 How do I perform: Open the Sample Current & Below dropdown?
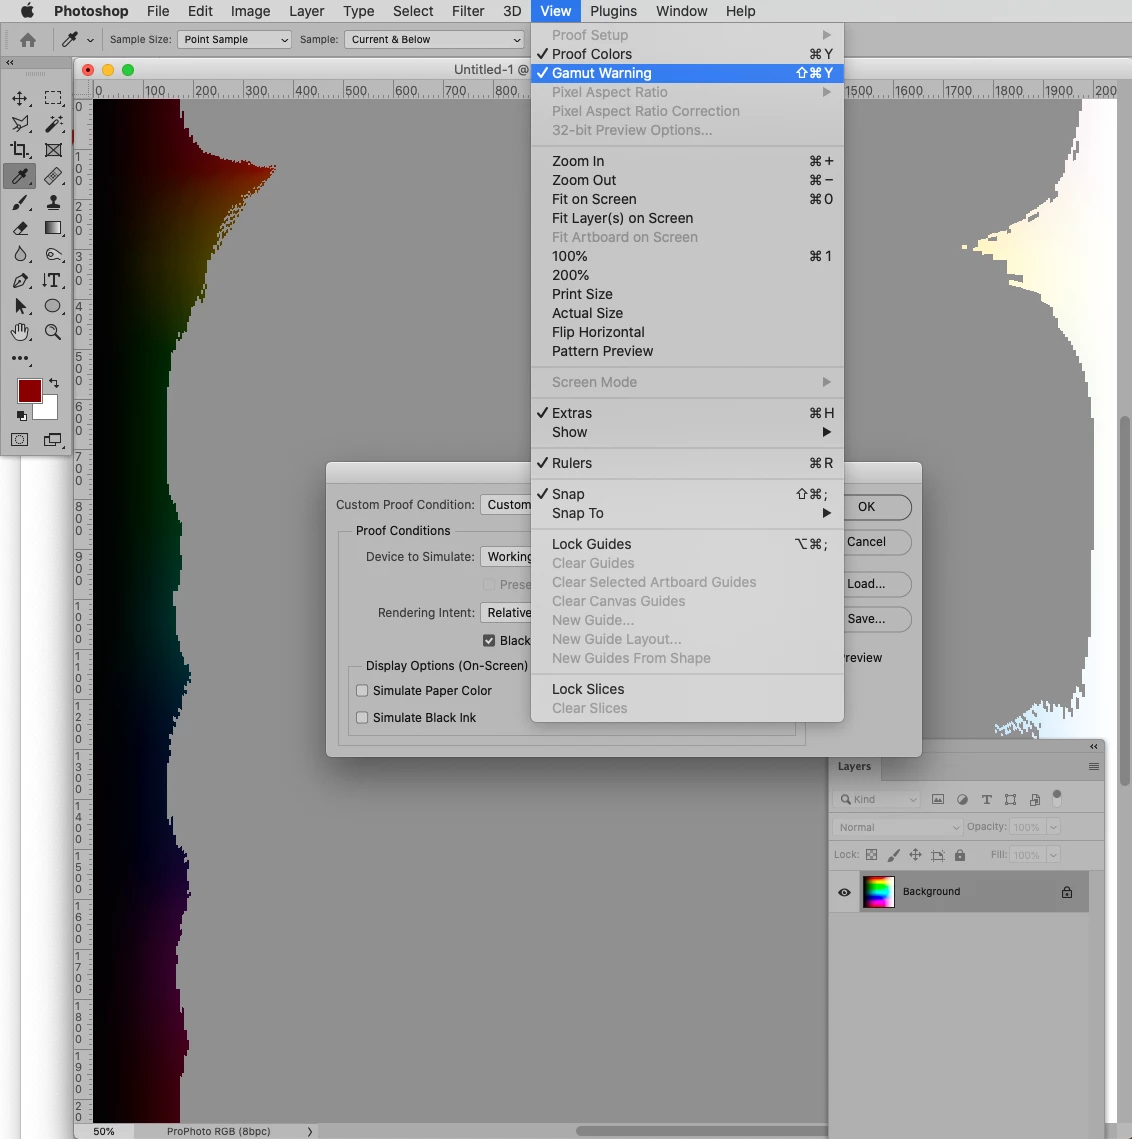pos(434,39)
